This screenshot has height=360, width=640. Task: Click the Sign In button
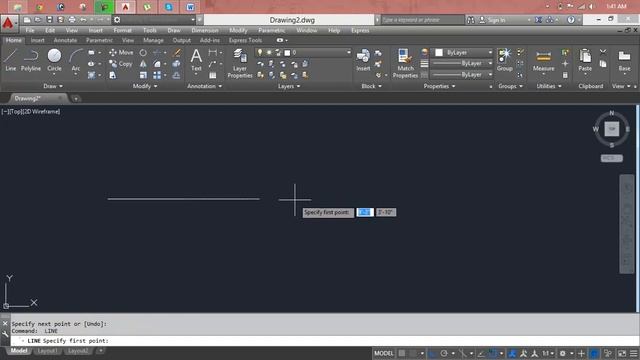(492, 20)
